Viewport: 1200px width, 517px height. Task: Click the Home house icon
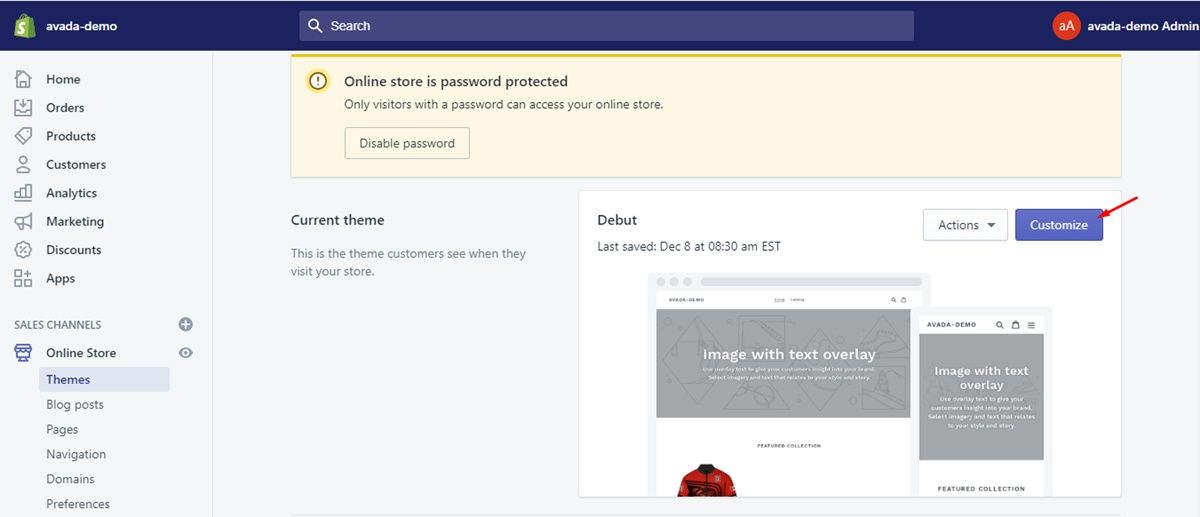[23, 79]
